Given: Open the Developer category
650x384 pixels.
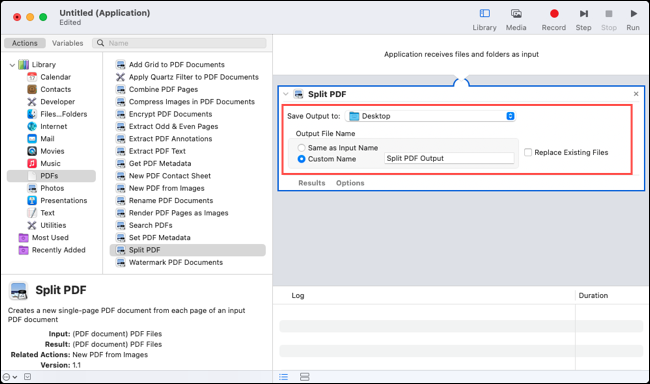Looking at the screenshot, I should click(57, 102).
